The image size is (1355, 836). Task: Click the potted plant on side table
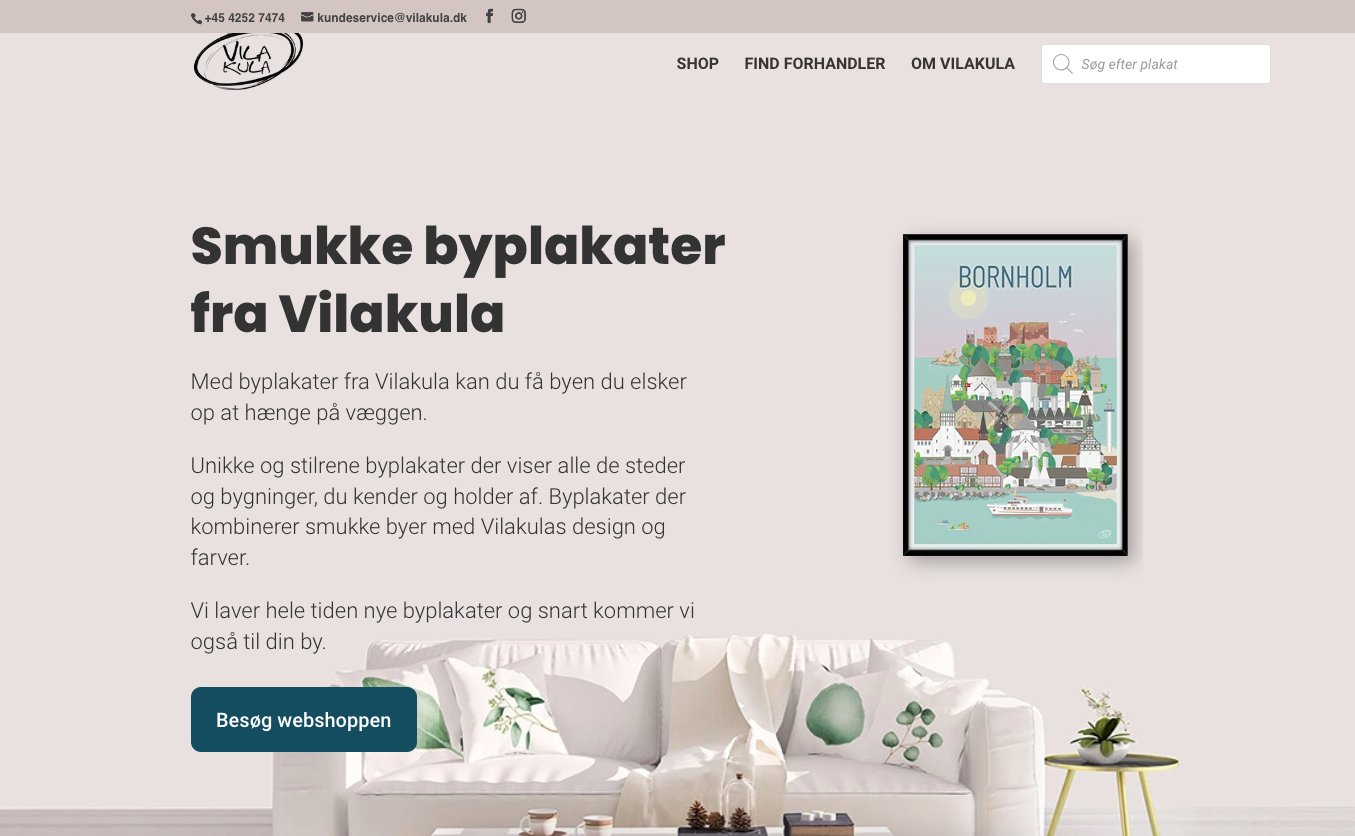tap(1104, 726)
